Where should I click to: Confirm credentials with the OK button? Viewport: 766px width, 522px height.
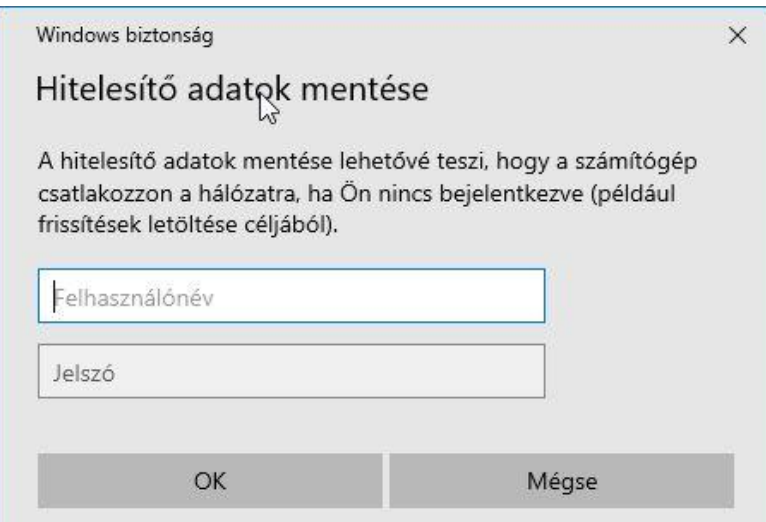210,481
